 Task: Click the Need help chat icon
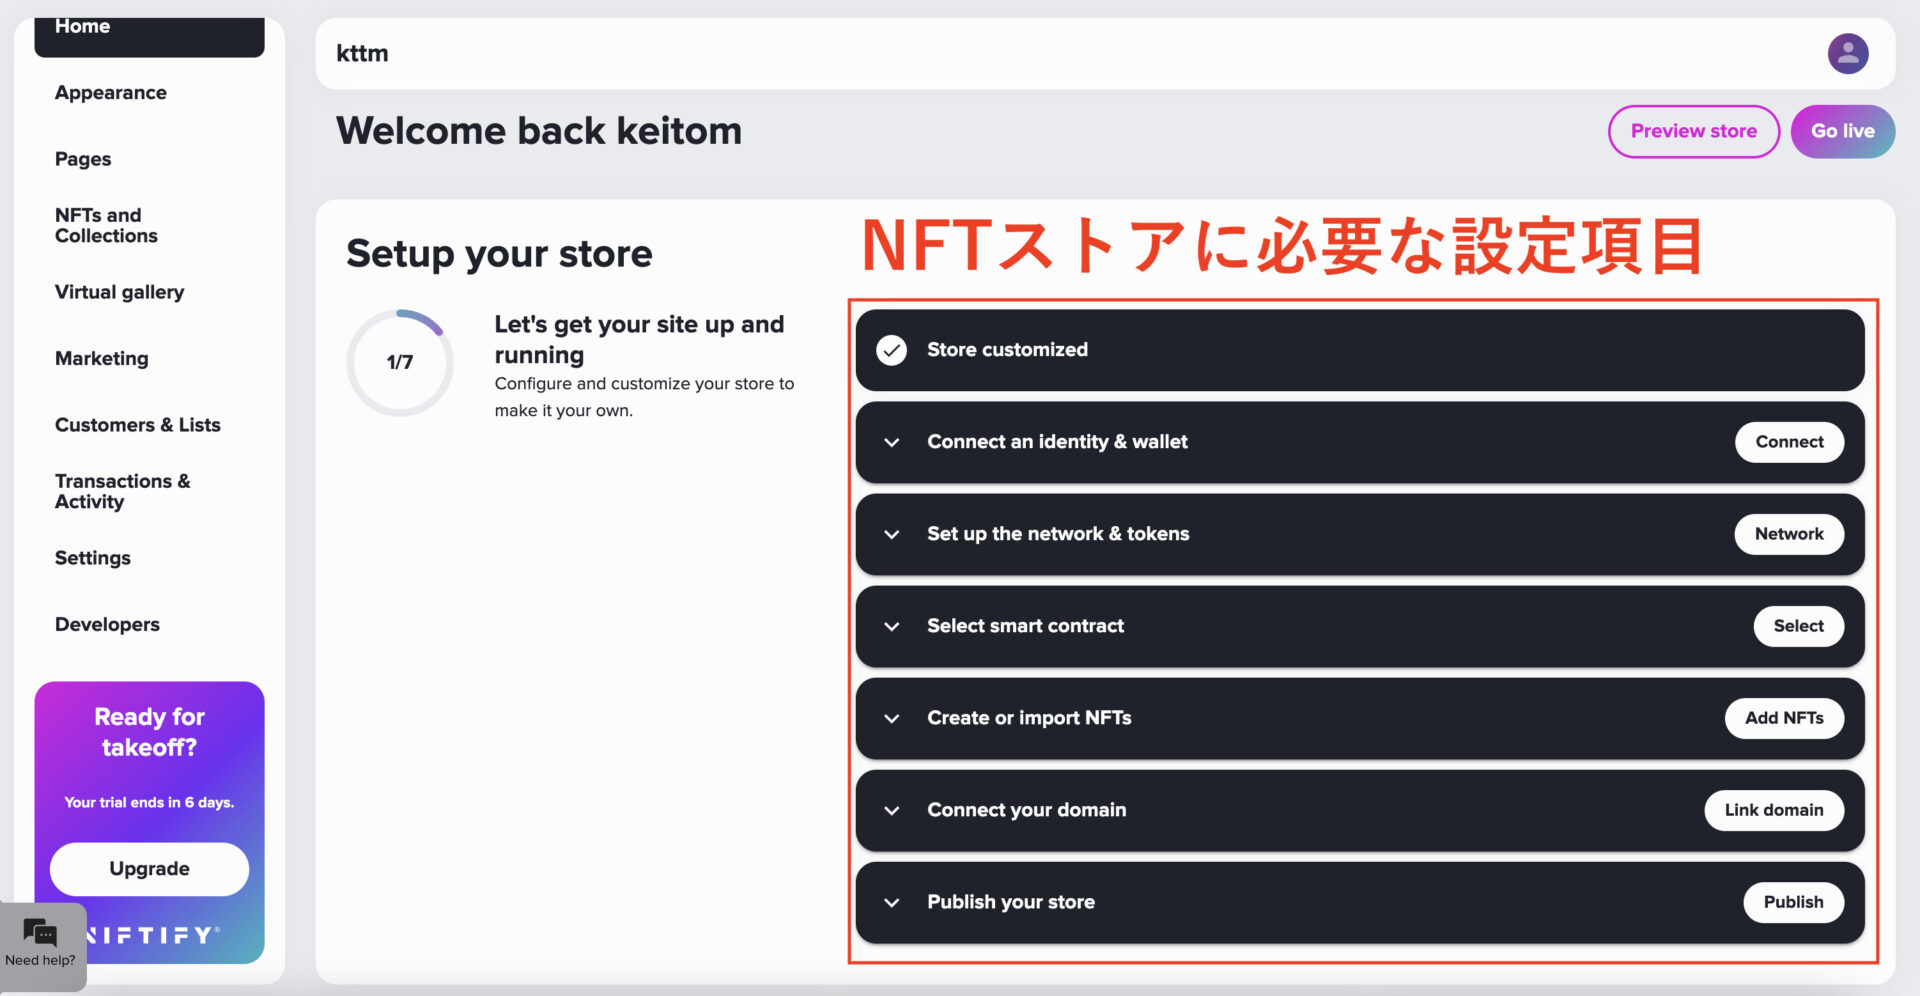click(40, 934)
